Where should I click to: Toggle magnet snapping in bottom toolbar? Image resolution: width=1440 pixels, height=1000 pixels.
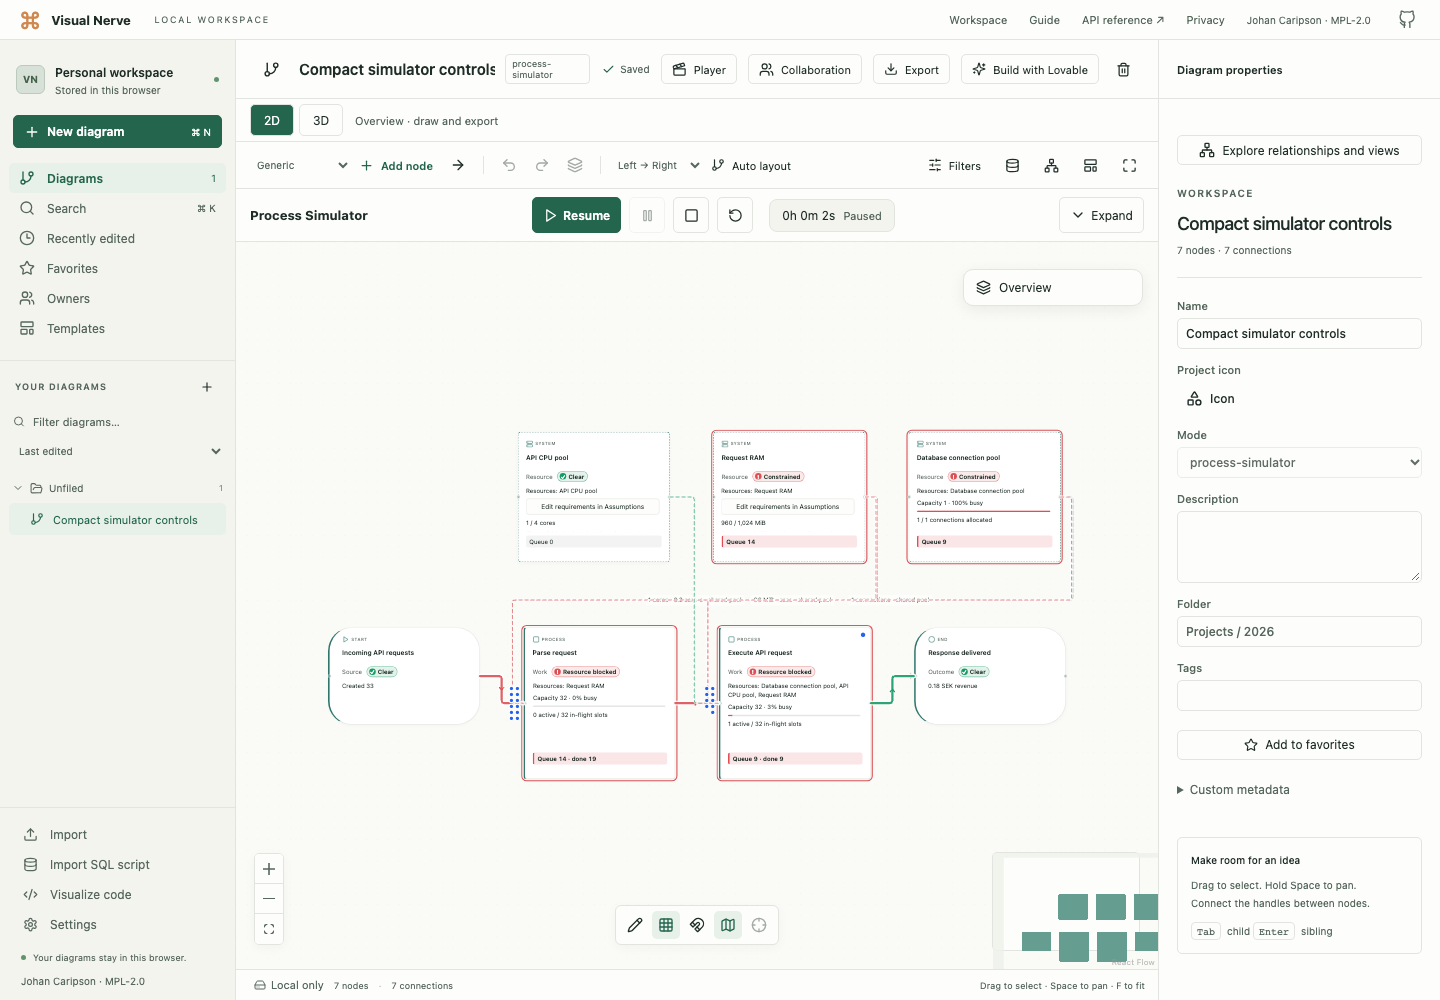pyautogui.click(x=697, y=925)
